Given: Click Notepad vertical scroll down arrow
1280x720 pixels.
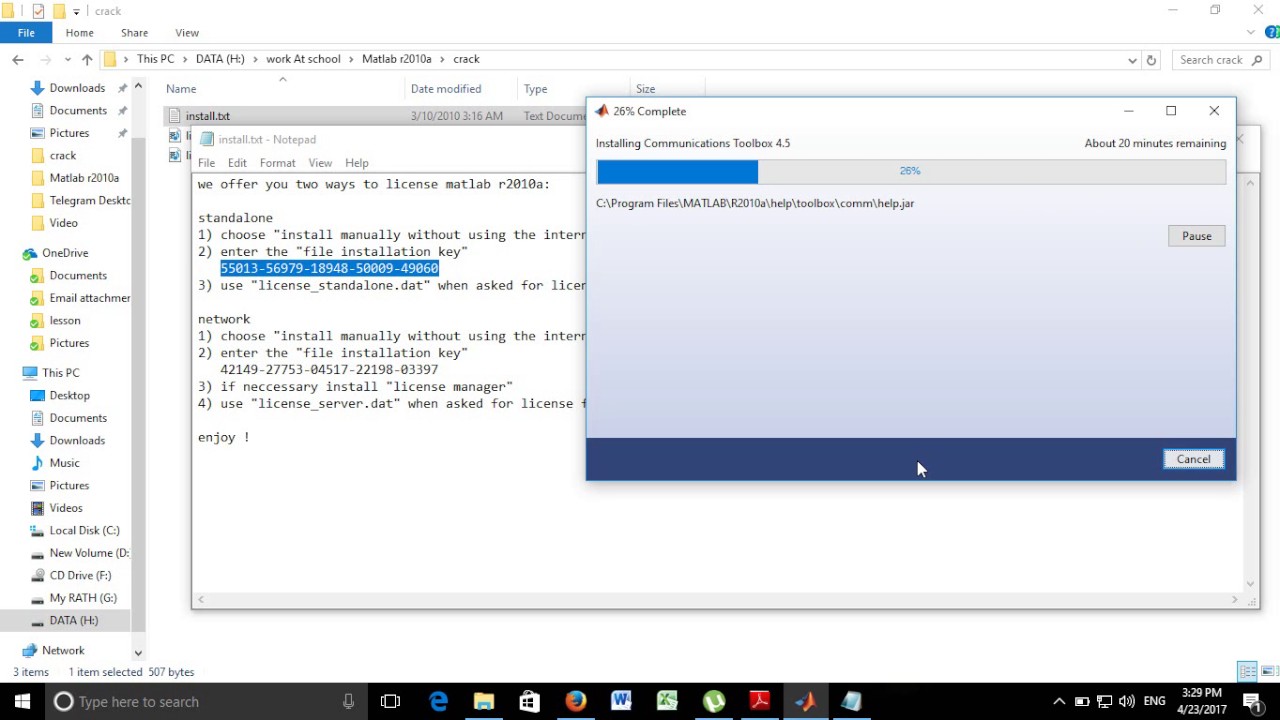Looking at the screenshot, I should (1250, 584).
